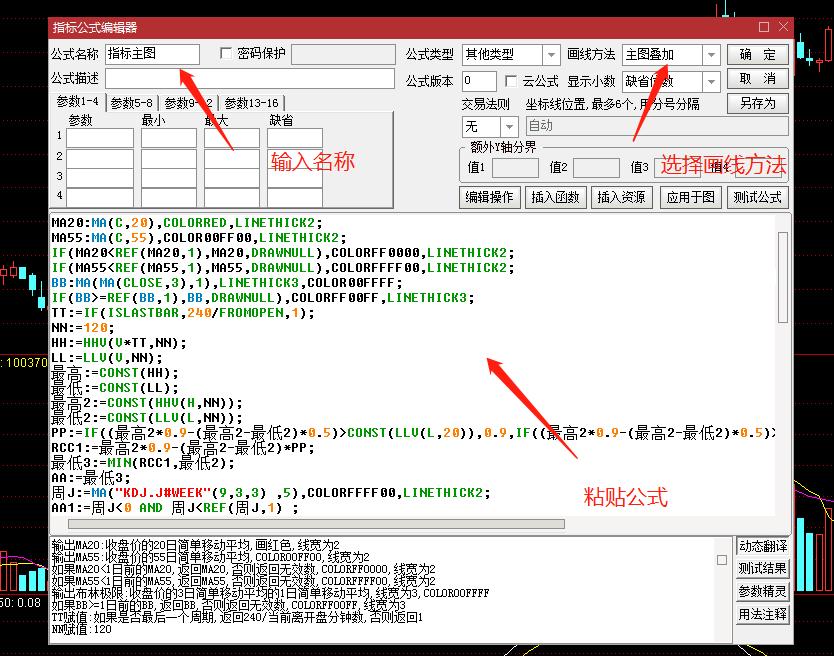The width and height of the screenshot is (834, 656).
Task: Toggle the 云公式 checkbox
Action: (512, 81)
